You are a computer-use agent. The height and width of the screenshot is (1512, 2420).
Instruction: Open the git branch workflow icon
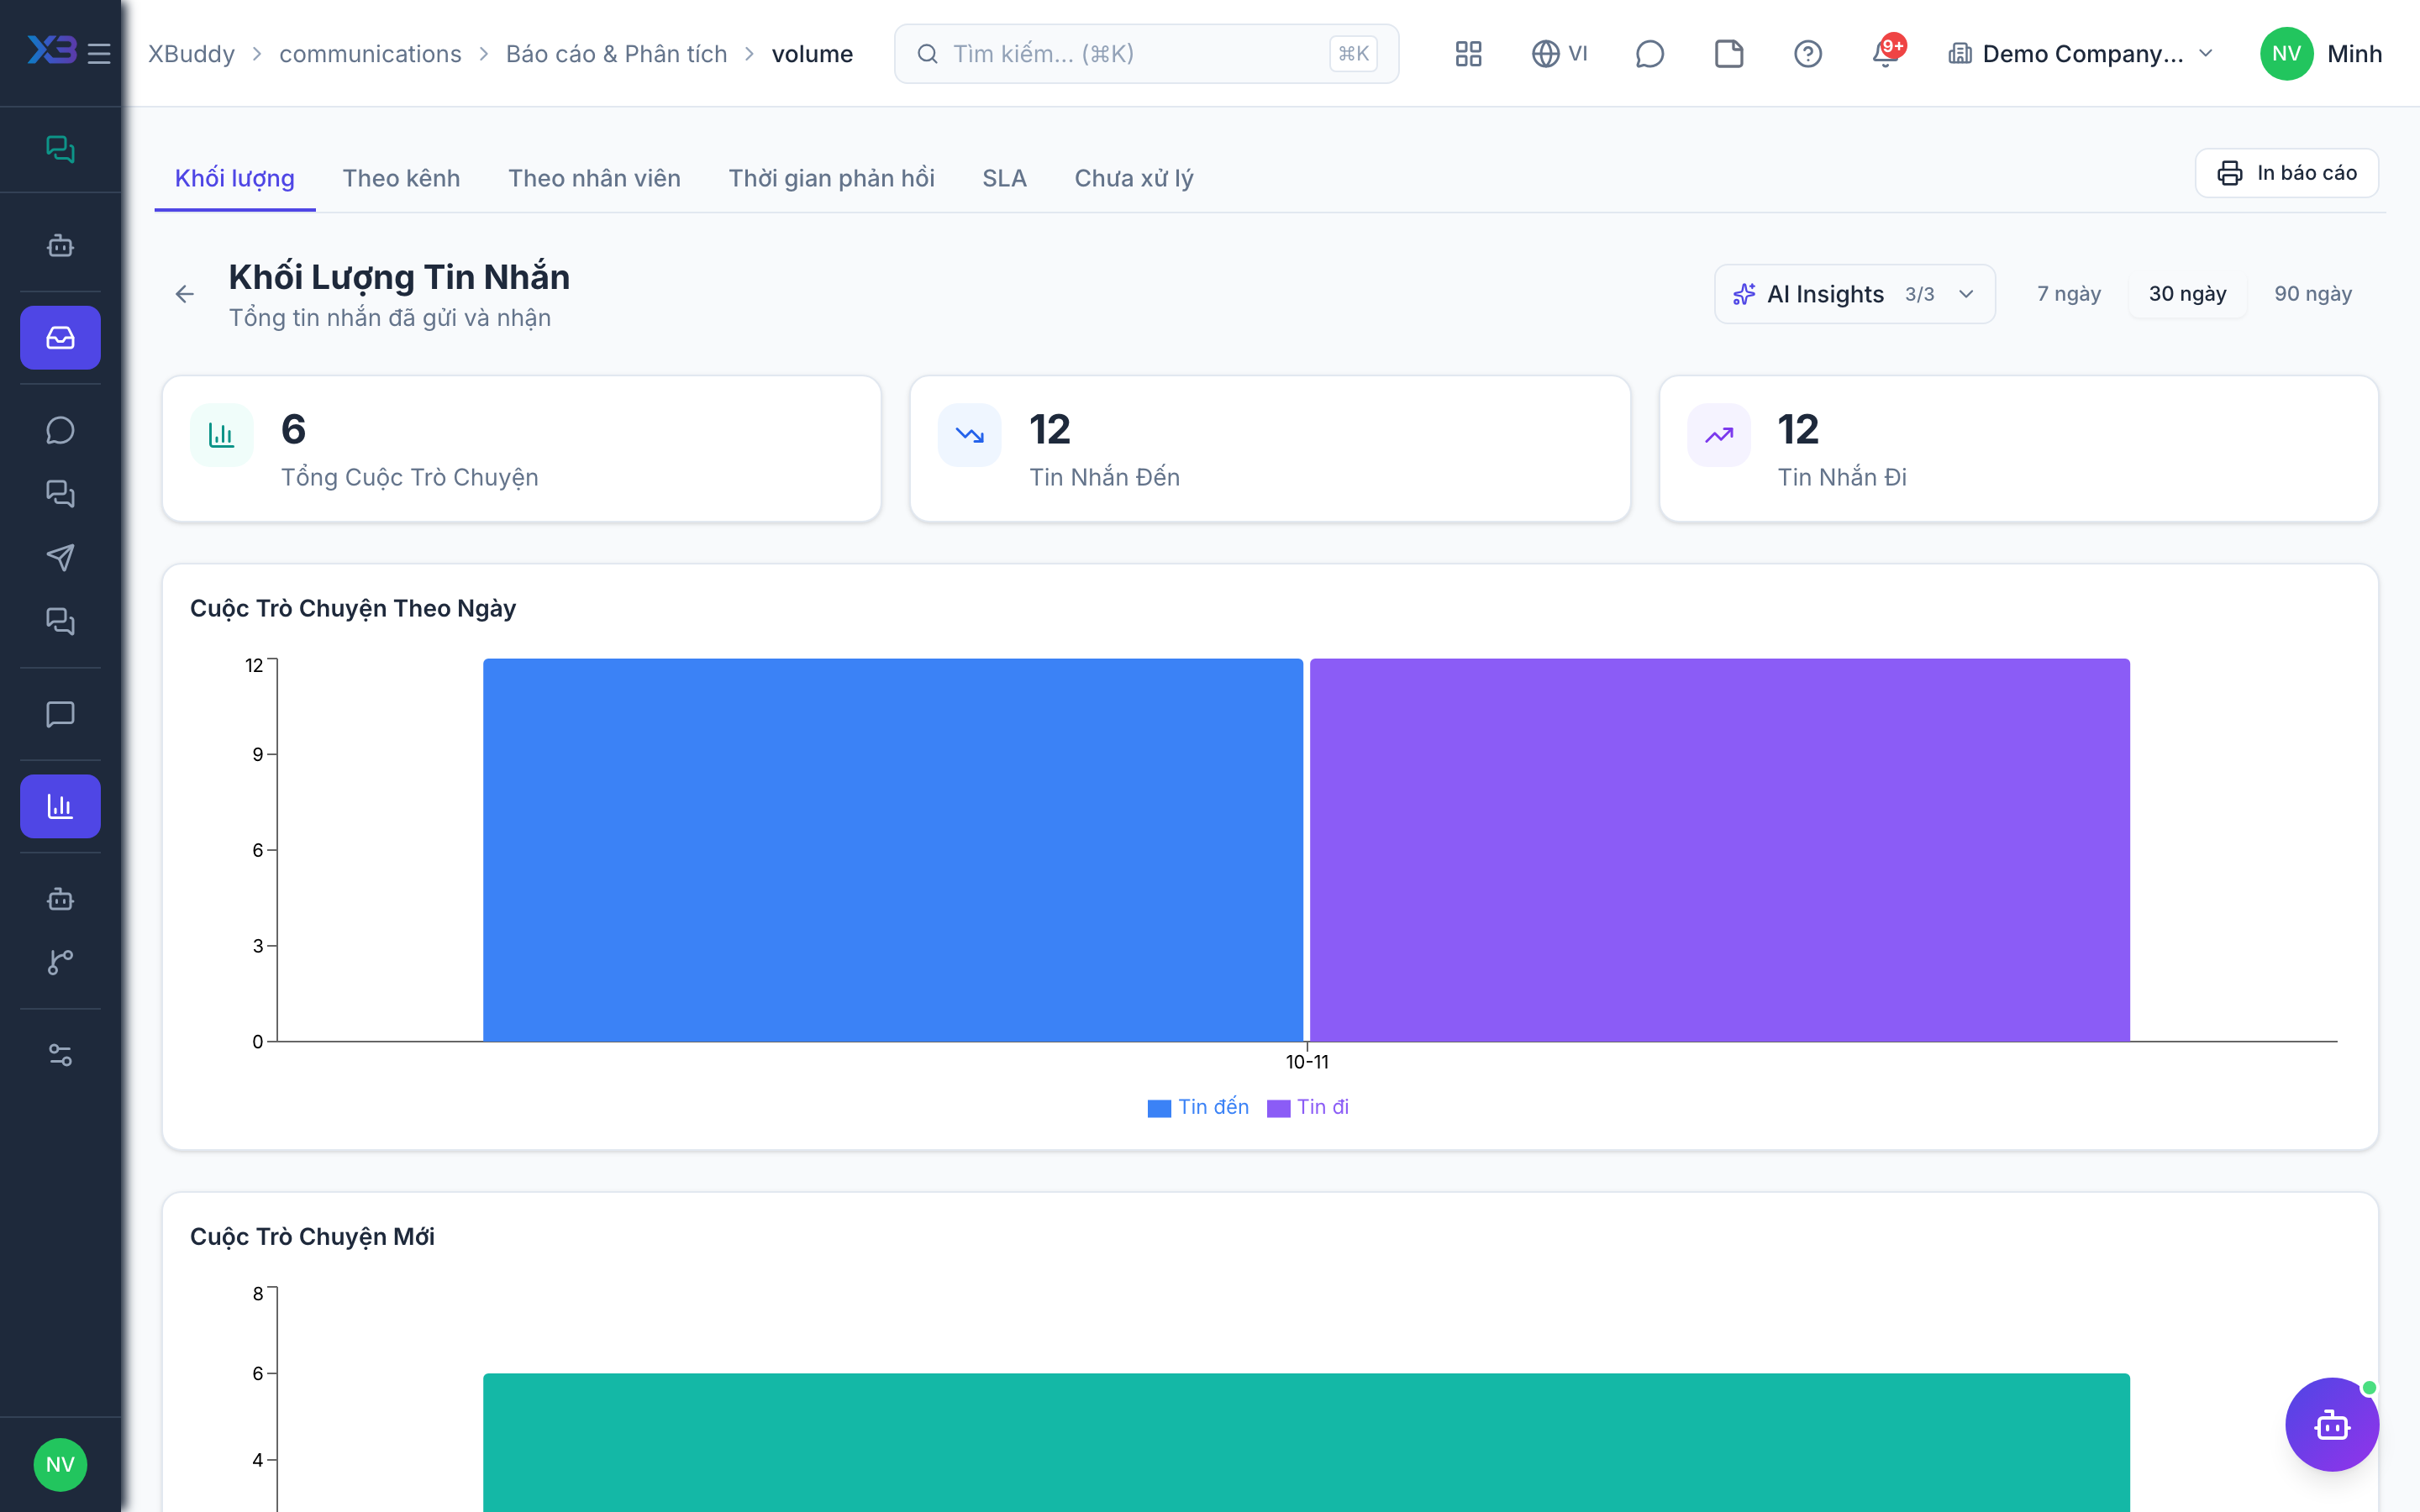[60, 962]
